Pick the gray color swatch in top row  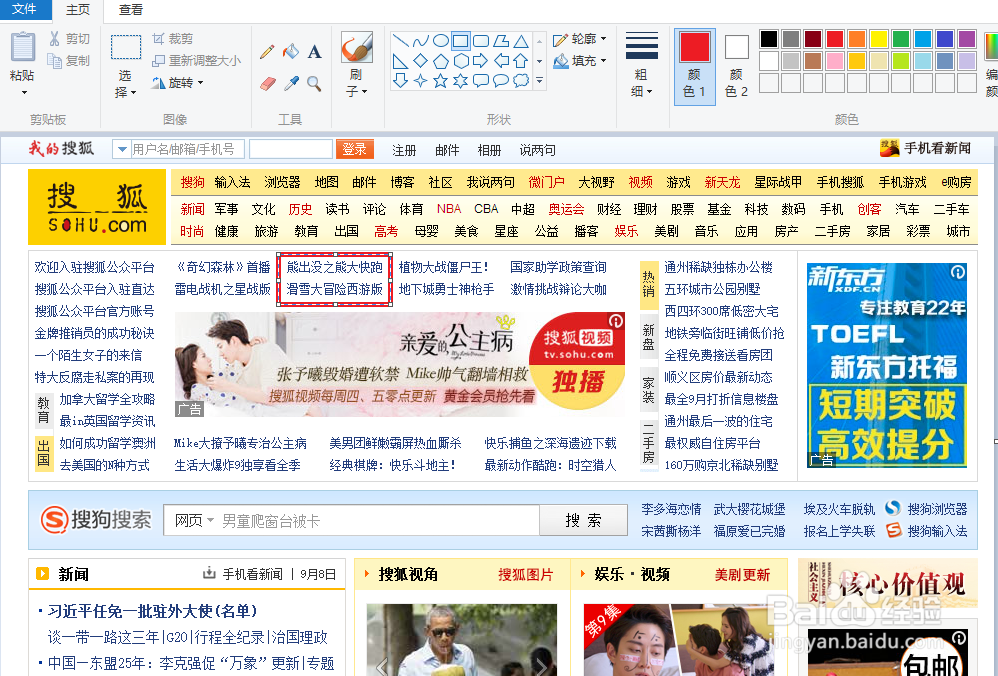click(x=791, y=39)
